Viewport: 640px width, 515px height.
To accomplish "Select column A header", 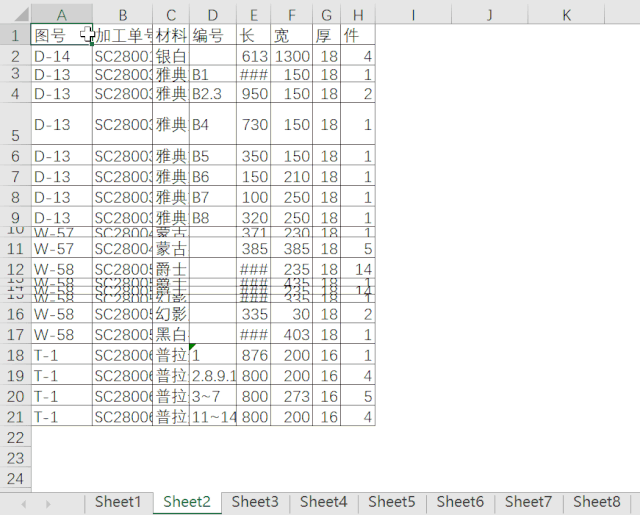I will pyautogui.click(x=62, y=15).
